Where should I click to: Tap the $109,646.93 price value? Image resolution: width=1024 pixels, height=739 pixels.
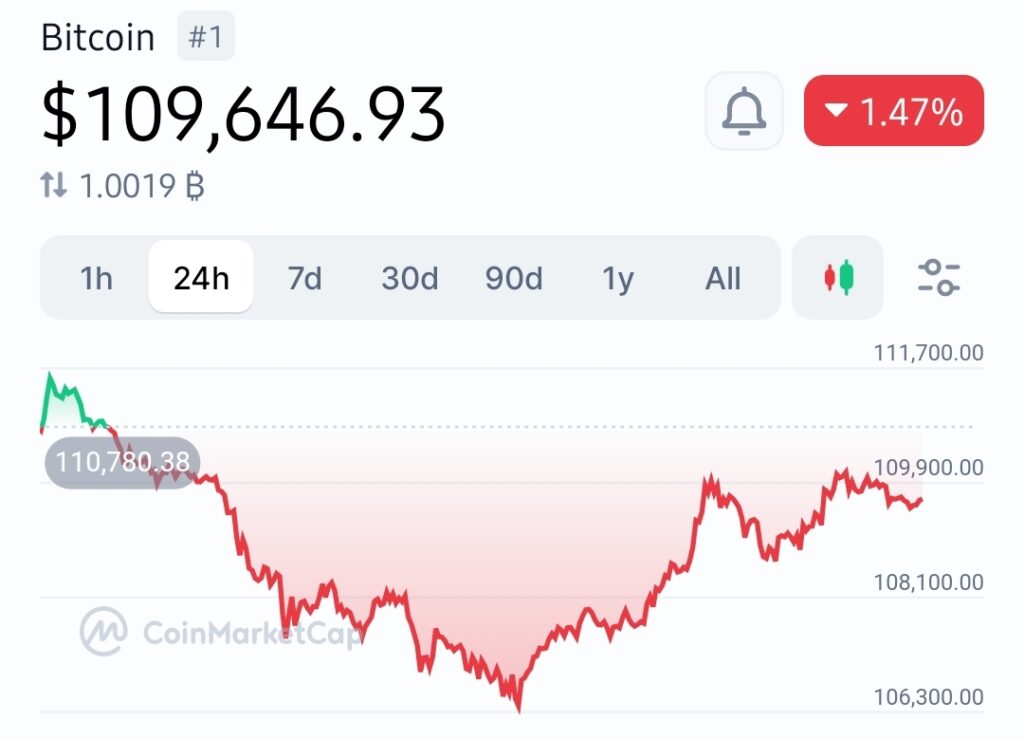point(243,113)
